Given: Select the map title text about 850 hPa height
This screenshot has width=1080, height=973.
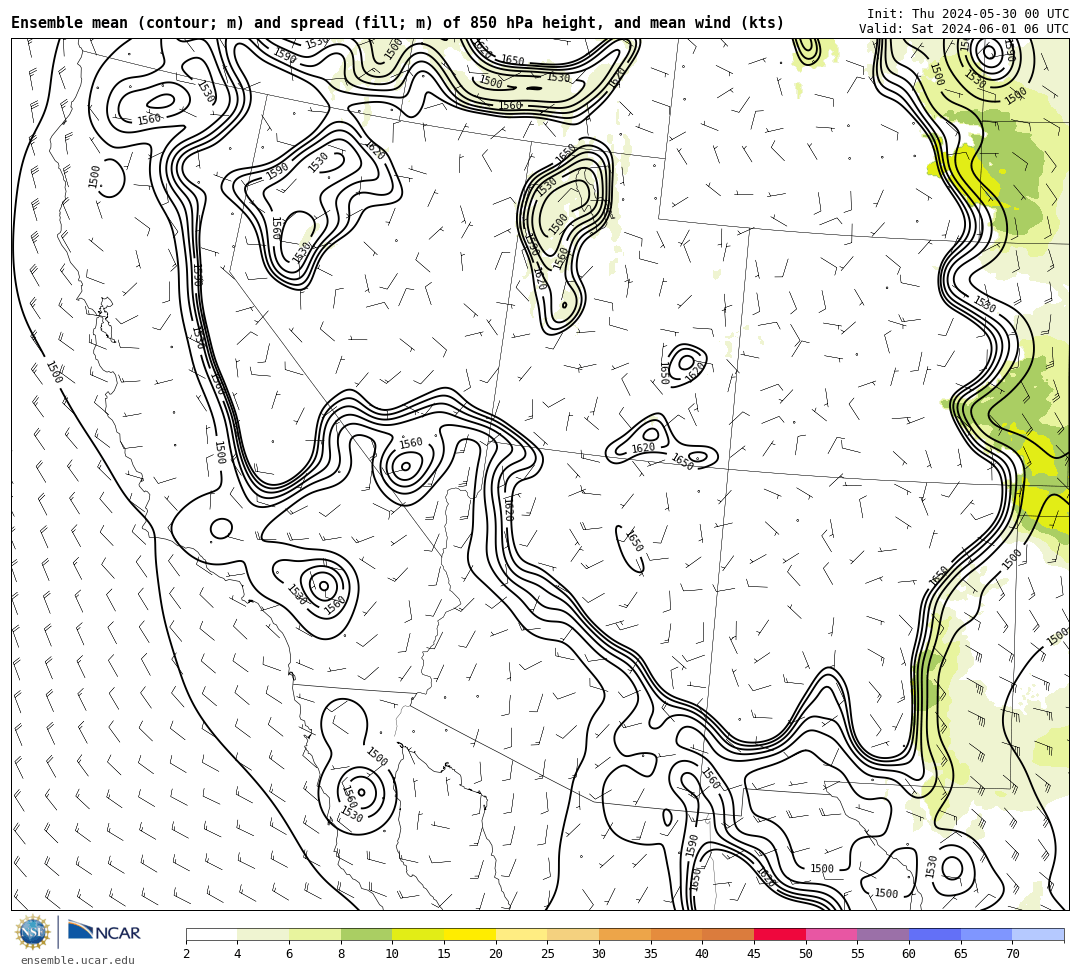Looking at the screenshot, I should click(x=397, y=23).
